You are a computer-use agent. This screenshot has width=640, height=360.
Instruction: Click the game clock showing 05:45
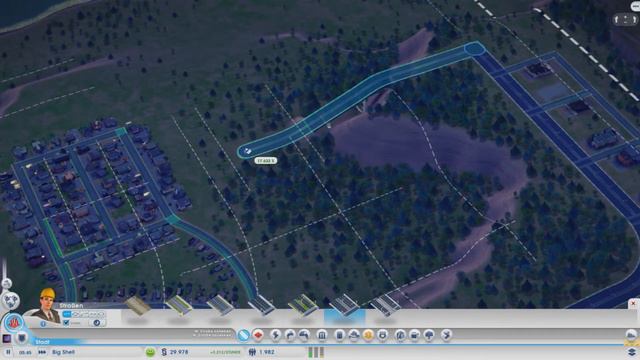pos(25,352)
